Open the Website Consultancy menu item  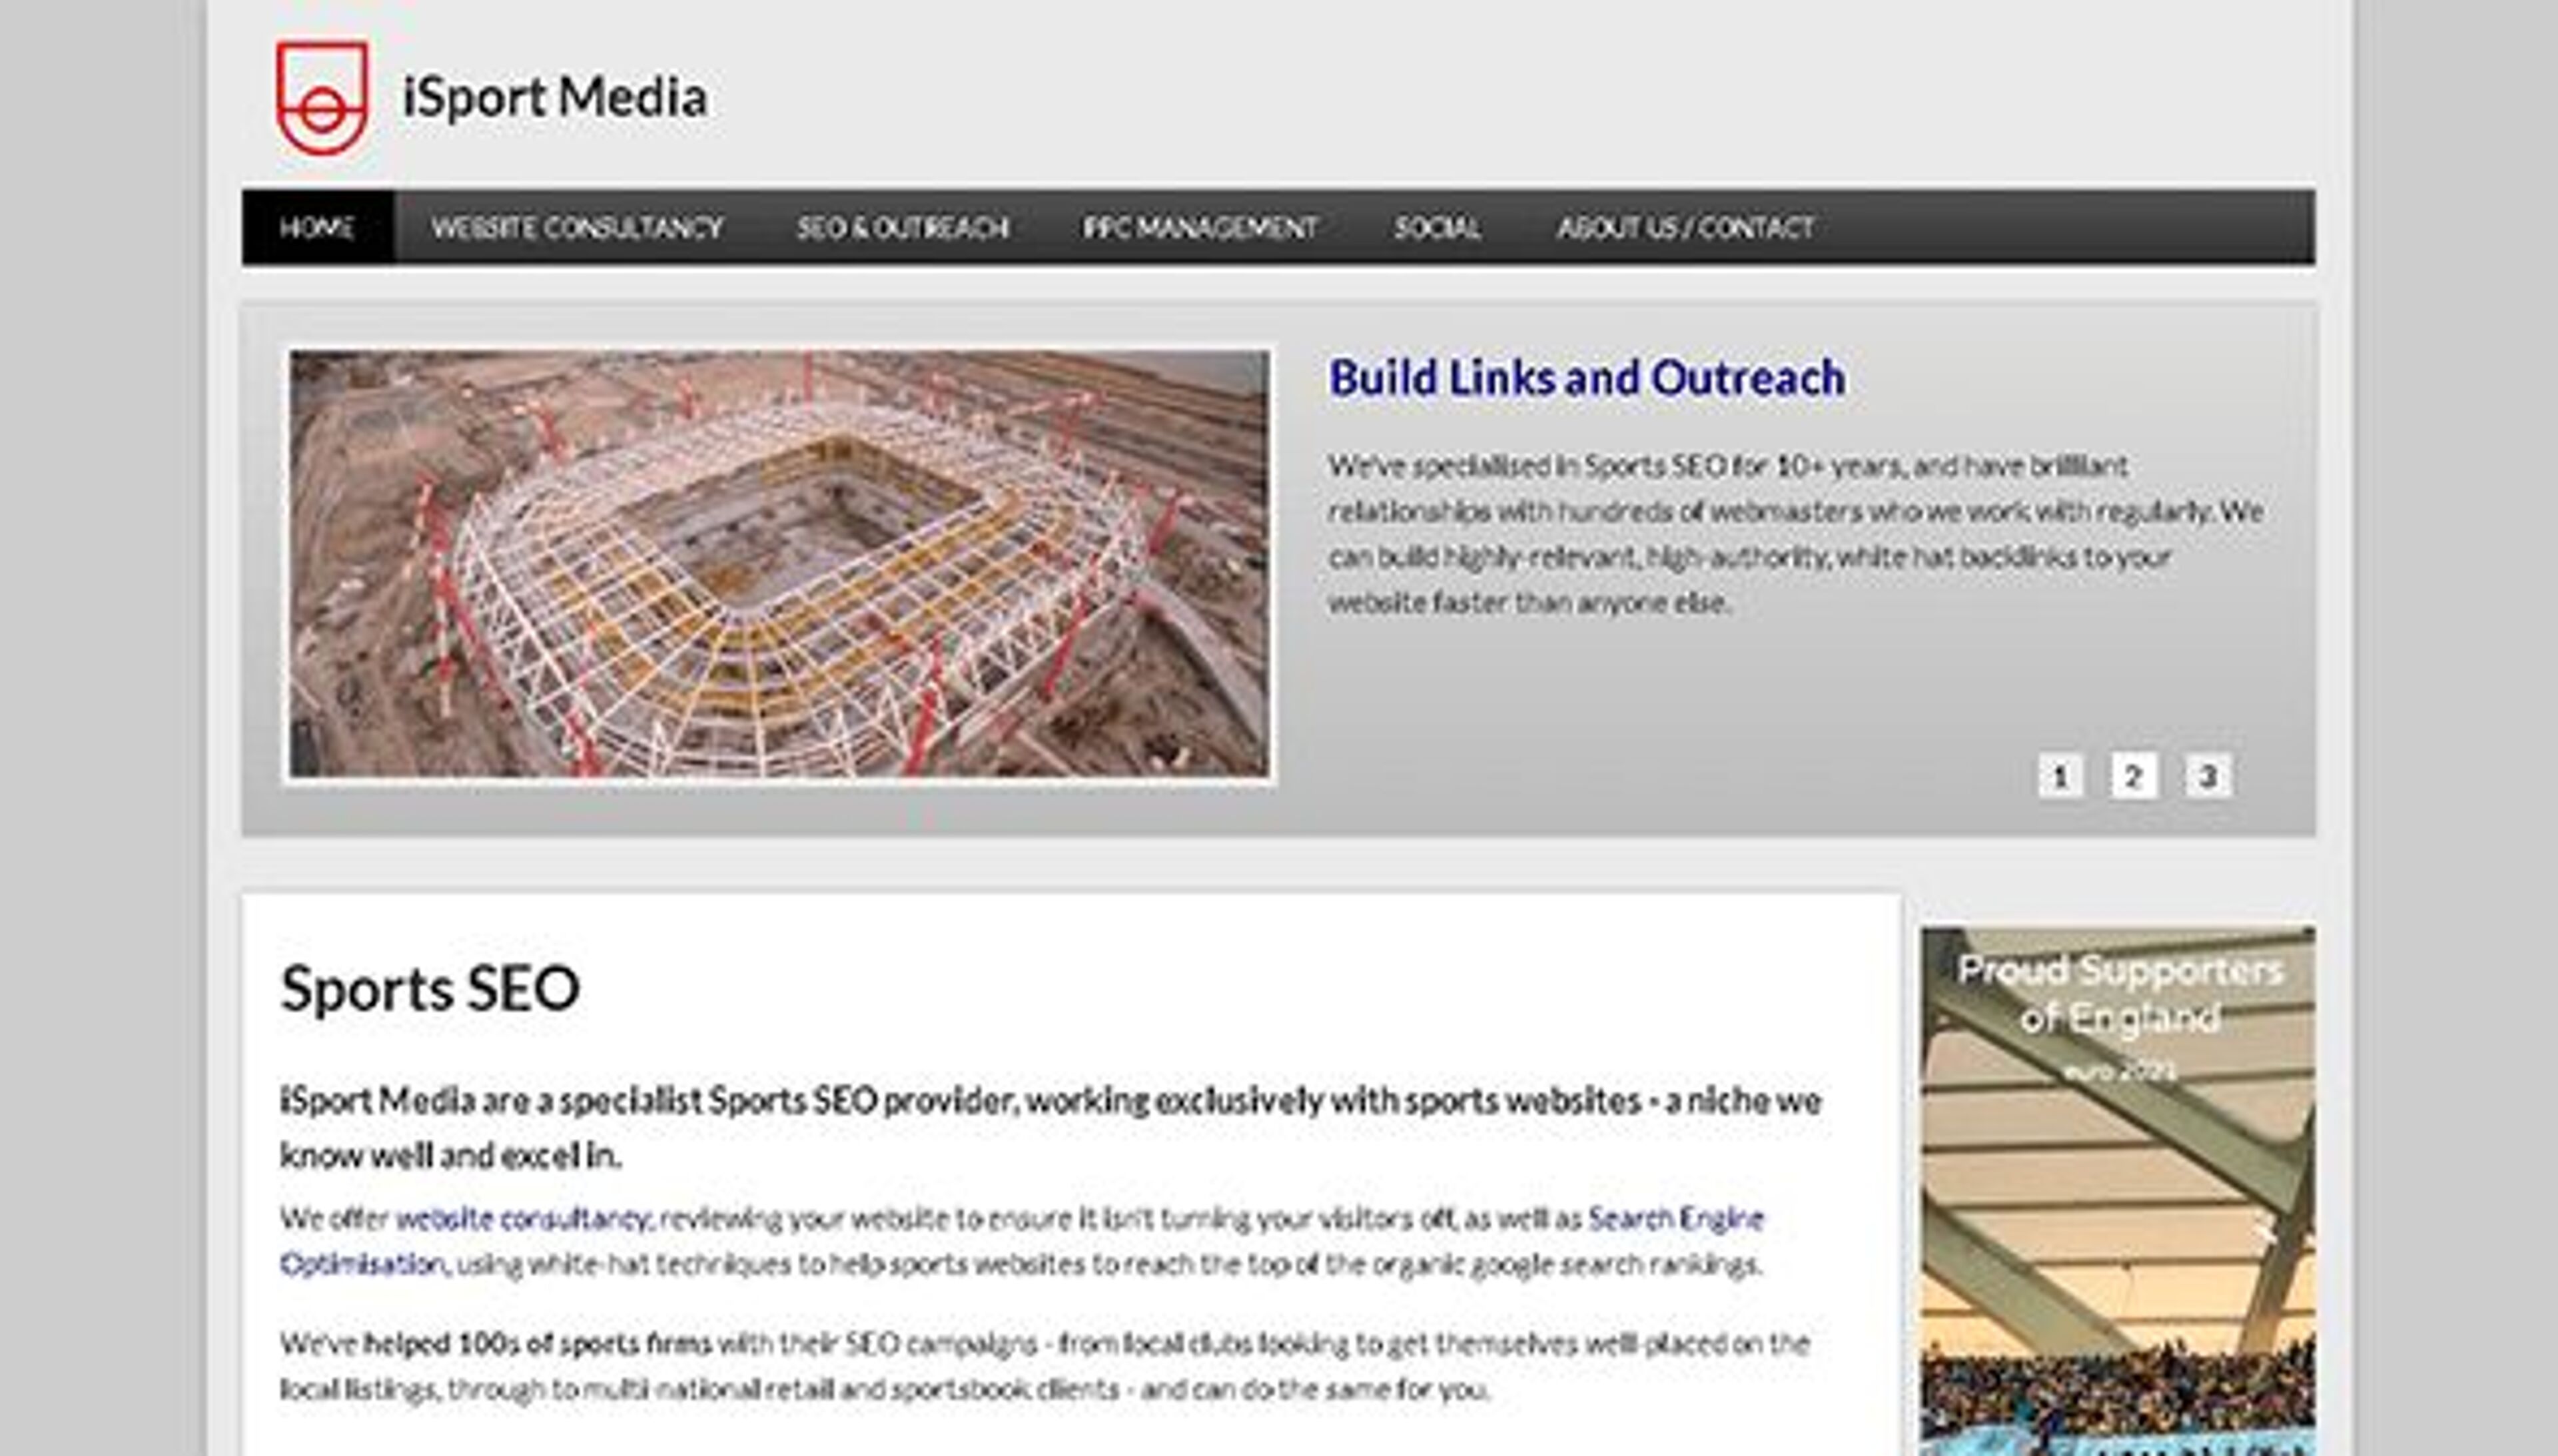tap(577, 227)
